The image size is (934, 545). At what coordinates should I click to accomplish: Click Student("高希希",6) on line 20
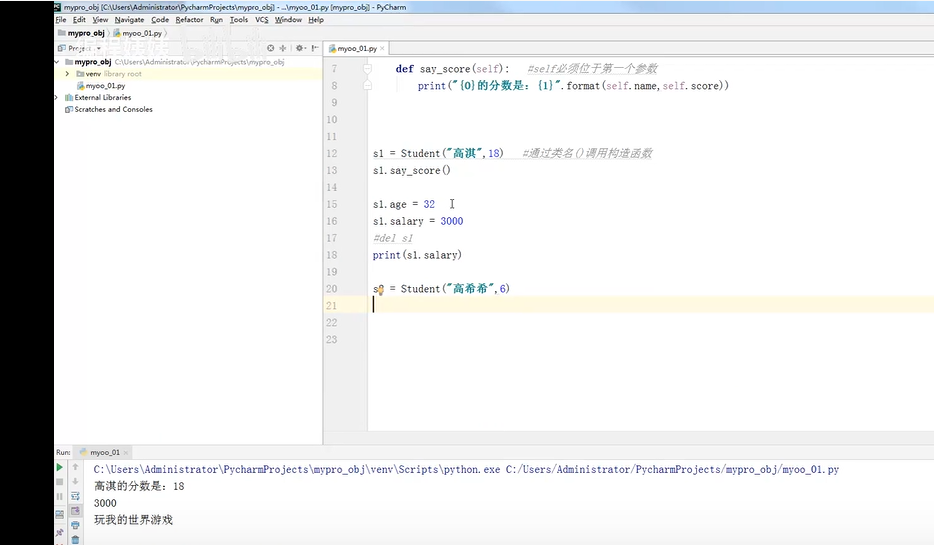(x=455, y=289)
